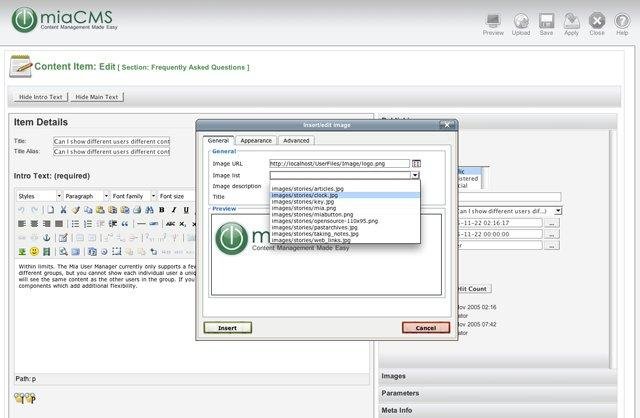The width and height of the screenshot is (640, 418).
Task: Close the Insert/edit image dialog
Action: pyautogui.click(x=447, y=125)
